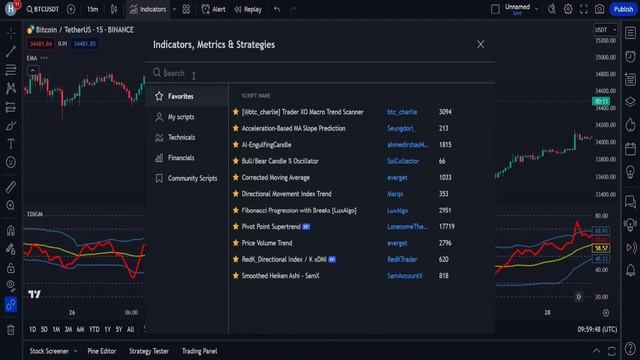
Task: Open the candlestick chart type selector
Action: [x=114, y=9]
